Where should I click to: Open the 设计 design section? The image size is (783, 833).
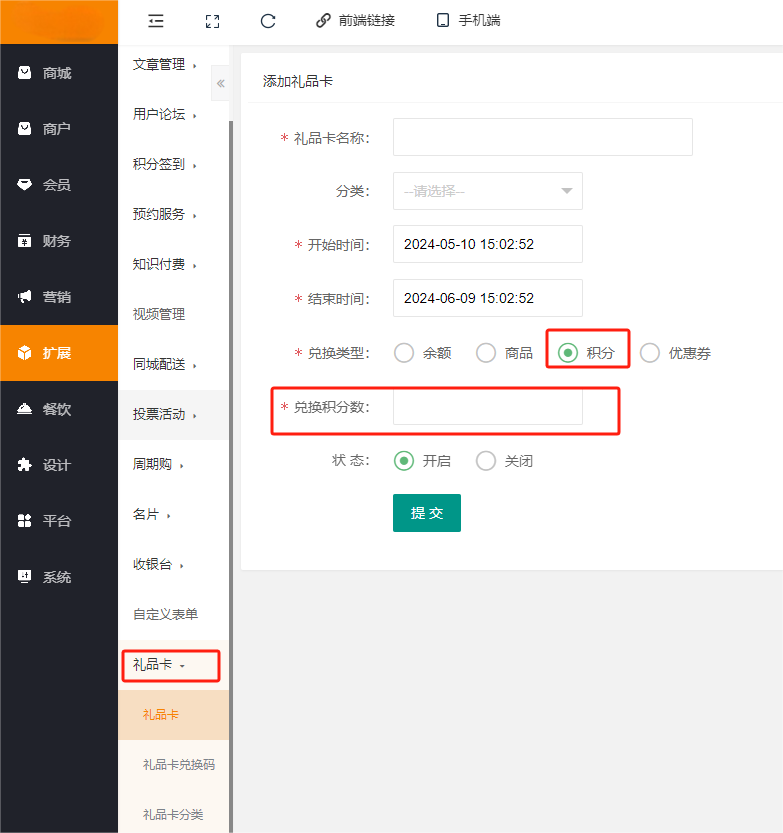58,465
